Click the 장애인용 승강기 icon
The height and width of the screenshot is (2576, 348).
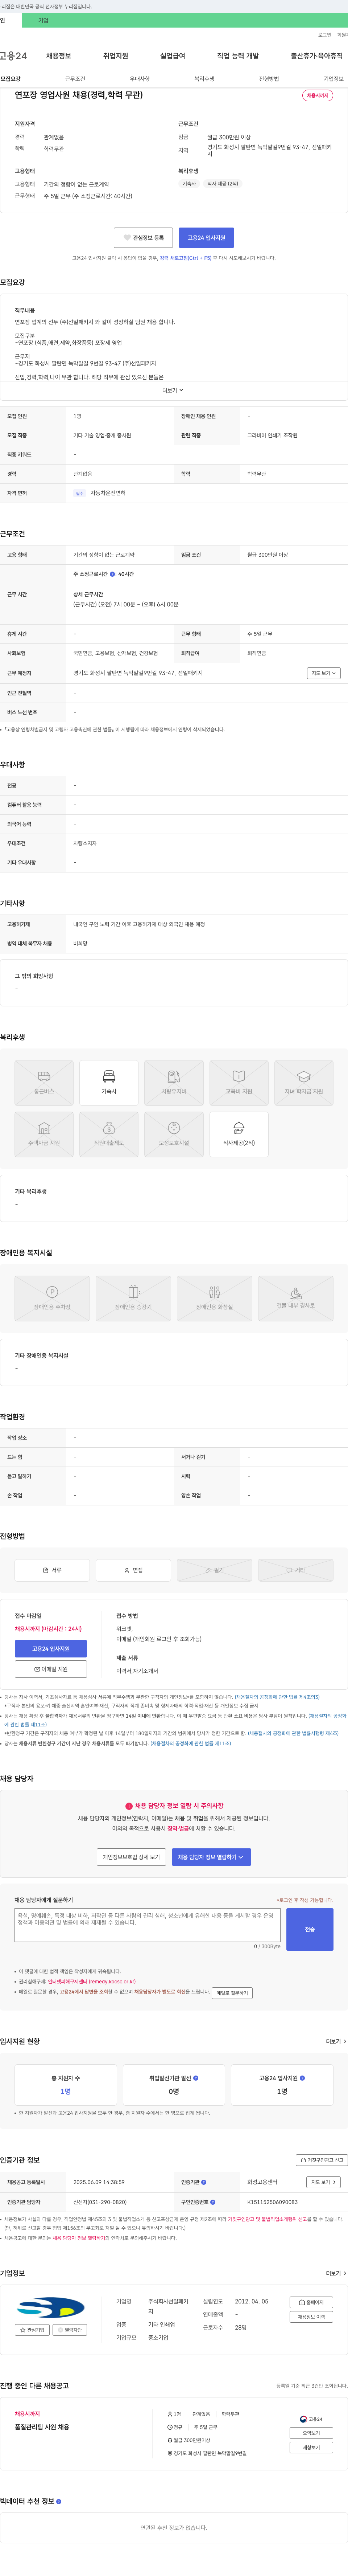(133, 1298)
